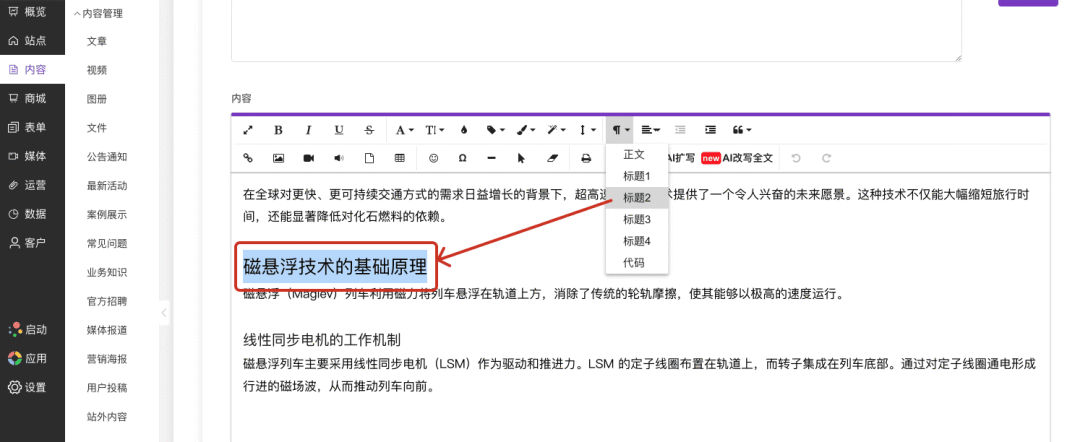Open the emoticons picker
The width and height of the screenshot is (1080, 442).
(433, 158)
